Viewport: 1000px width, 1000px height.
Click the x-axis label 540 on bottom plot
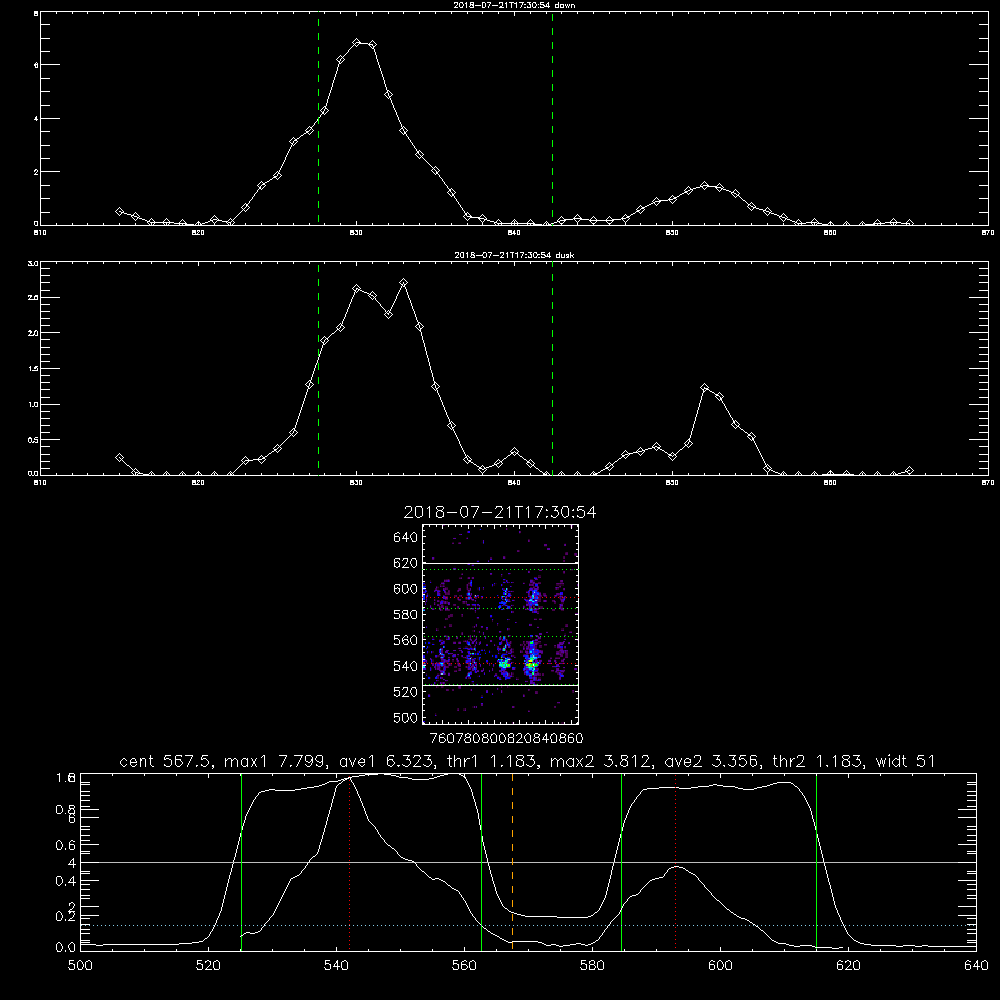336,966
